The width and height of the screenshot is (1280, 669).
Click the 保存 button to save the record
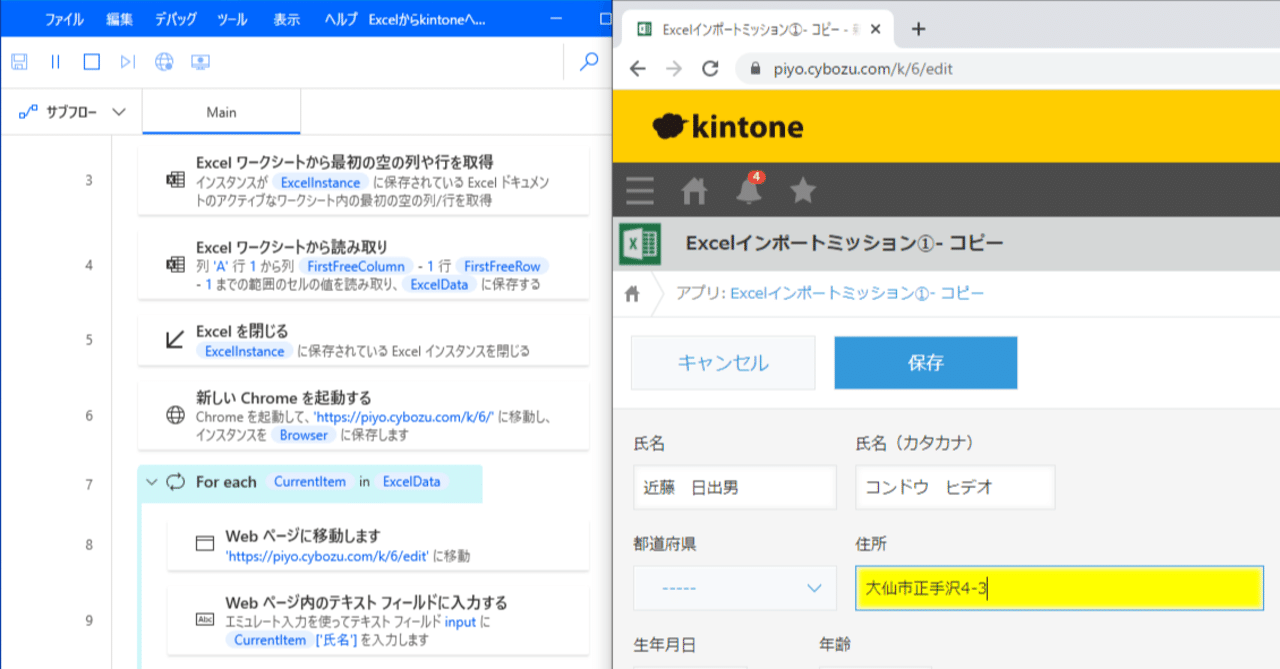coord(924,362)
